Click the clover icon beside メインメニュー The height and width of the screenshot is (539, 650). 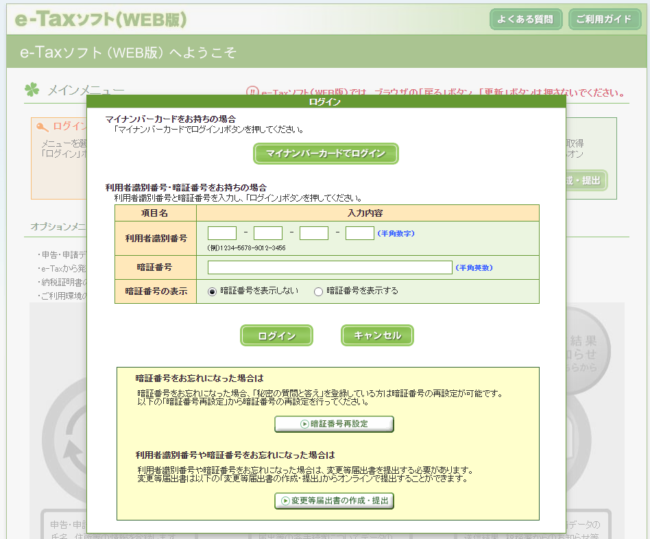tap(32, 89)
